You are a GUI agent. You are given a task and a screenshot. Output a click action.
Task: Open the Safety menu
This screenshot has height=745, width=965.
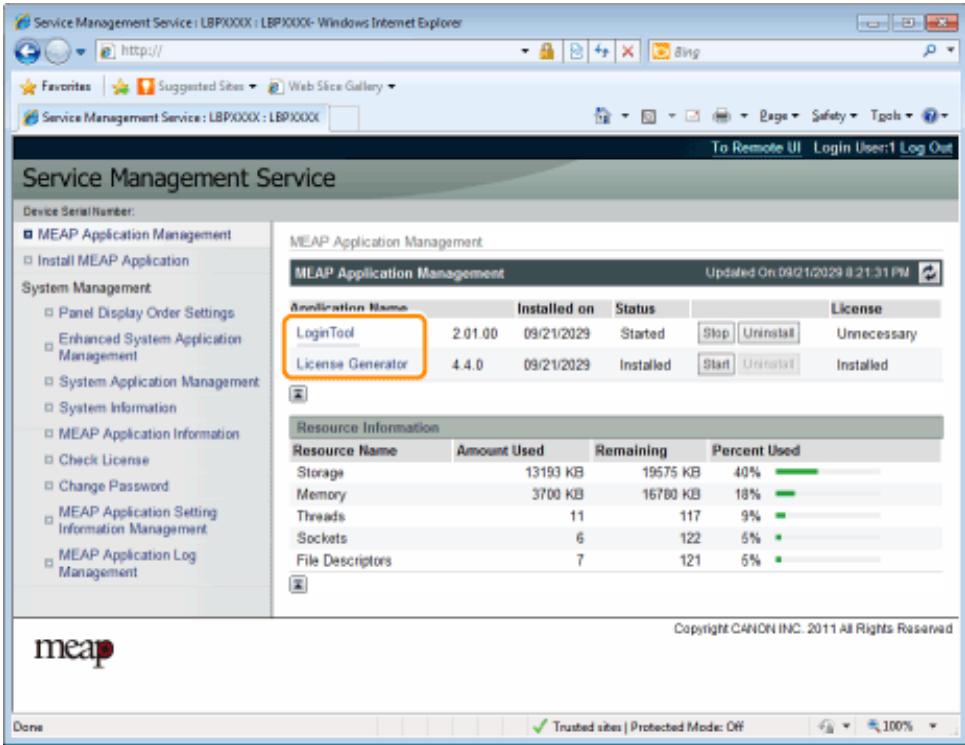pyautogui.click(x=833, y=116)
